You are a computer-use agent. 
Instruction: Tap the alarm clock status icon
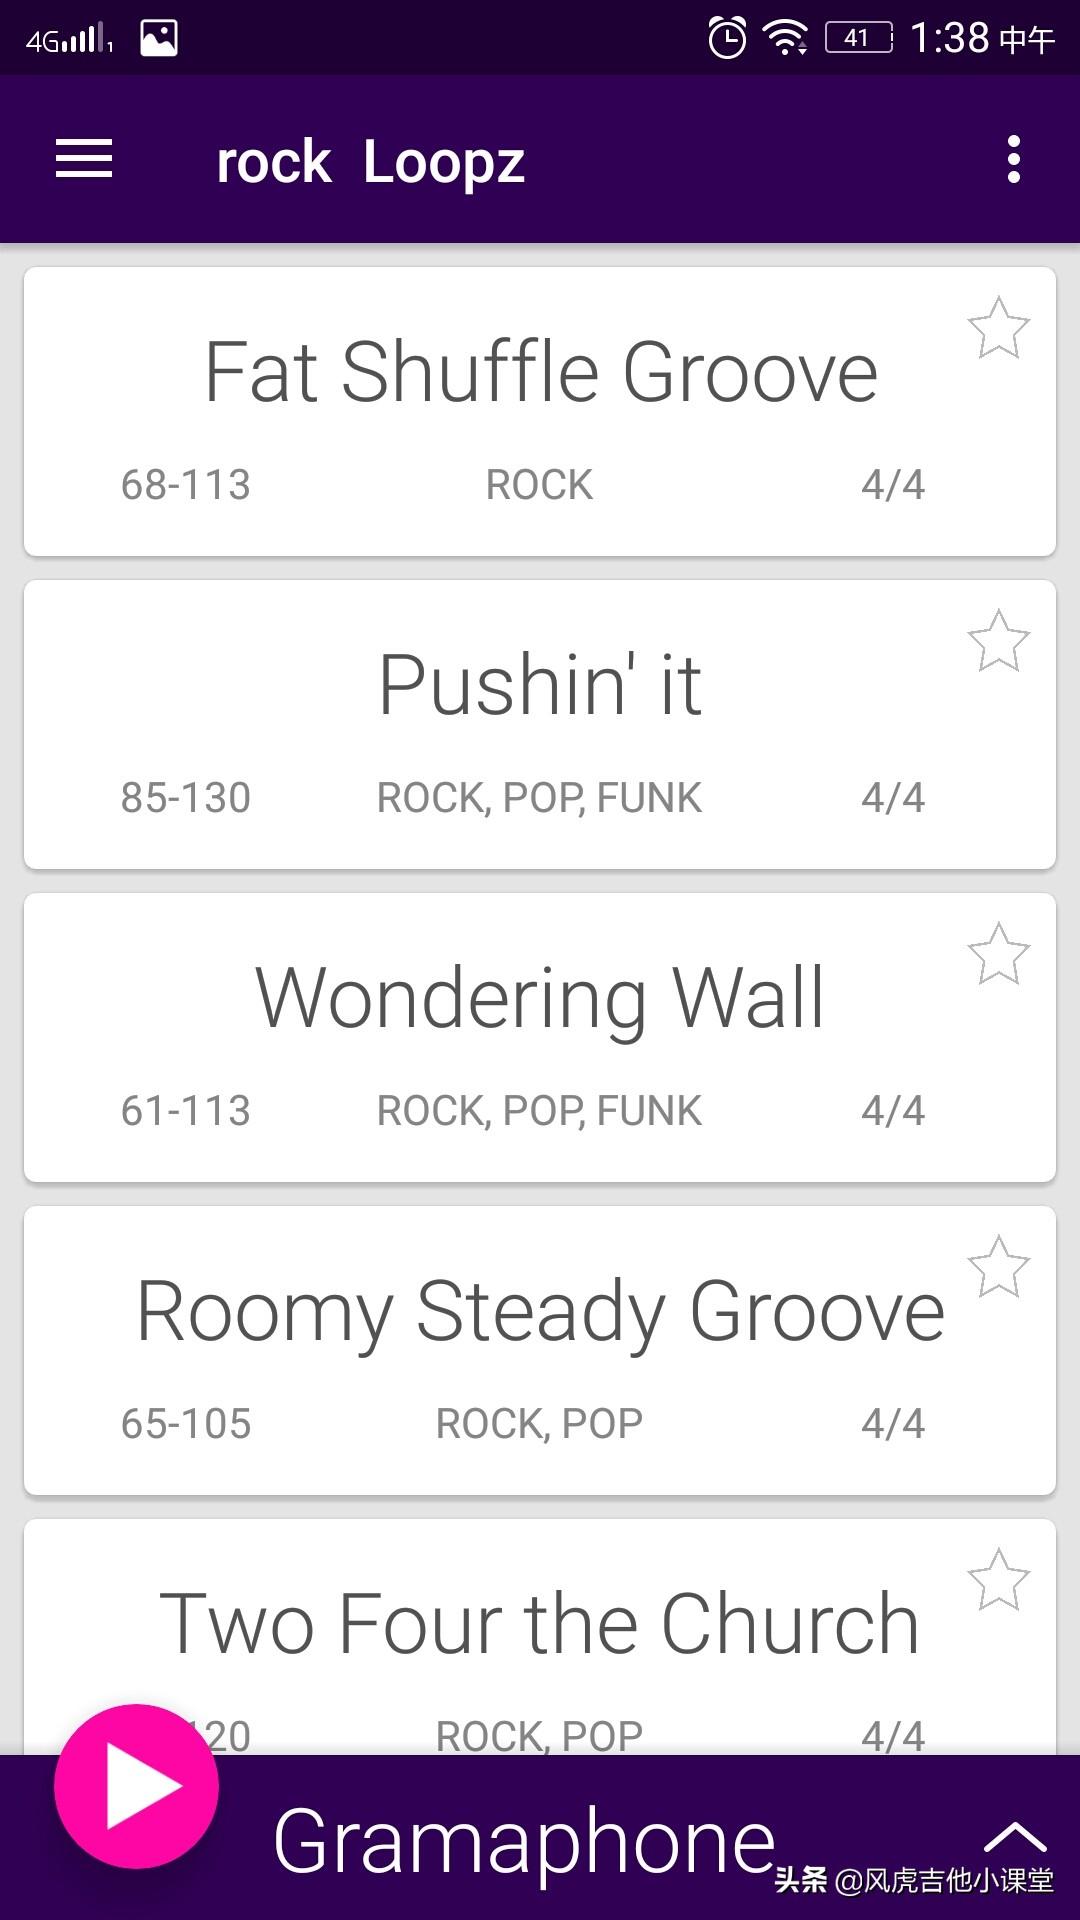(x=727, y=38)
